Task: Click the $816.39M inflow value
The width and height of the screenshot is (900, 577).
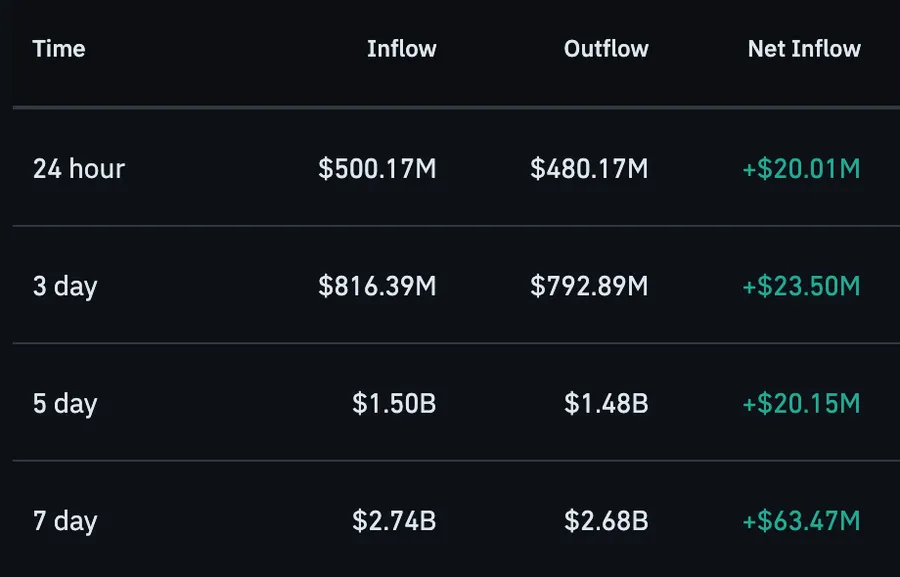Action: [x=377, y=286]
